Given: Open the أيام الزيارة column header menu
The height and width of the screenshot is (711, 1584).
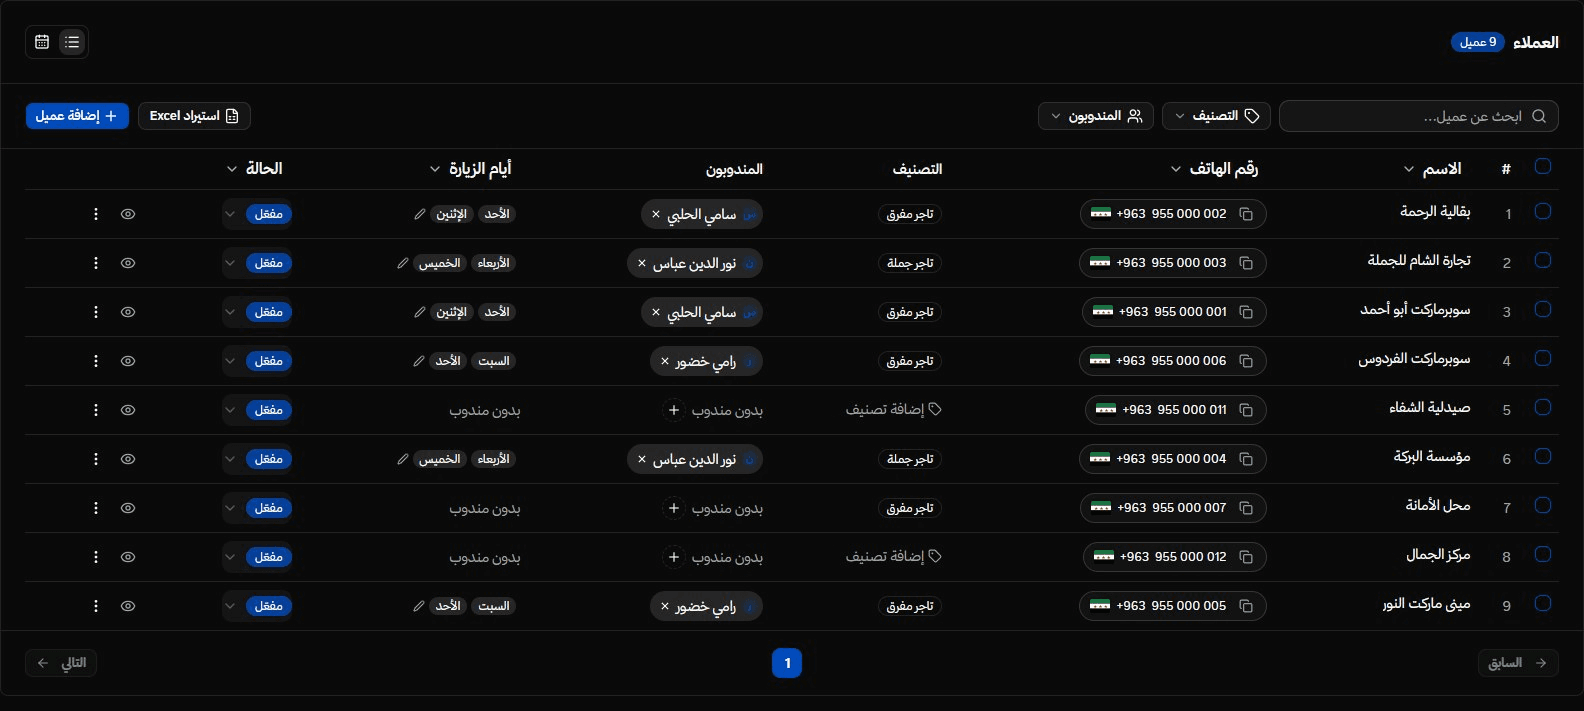Looking at the screenshot, I should 470,169.
